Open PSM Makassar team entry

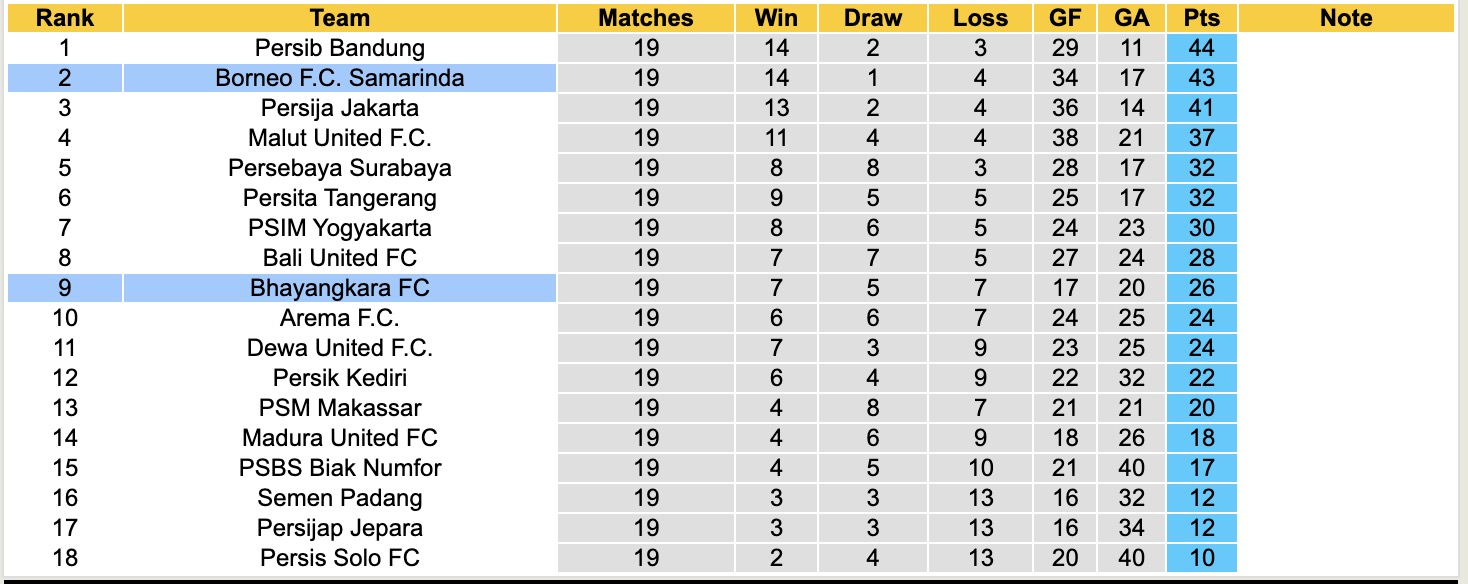click(340, 408)
